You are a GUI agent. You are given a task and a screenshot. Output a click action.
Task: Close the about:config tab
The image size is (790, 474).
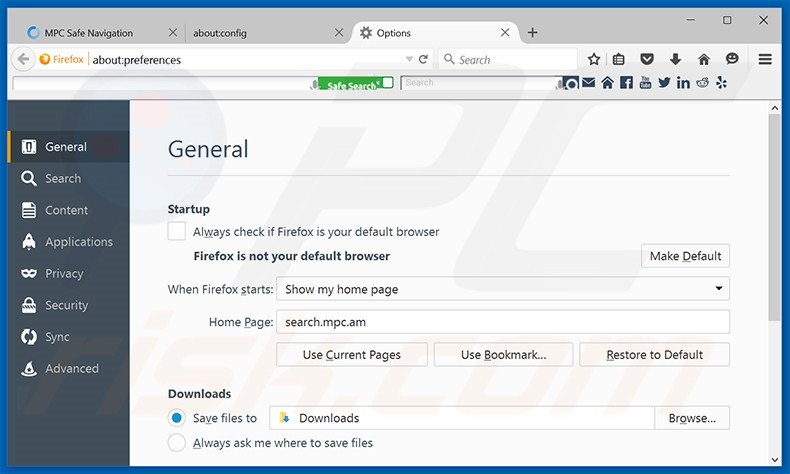pos(339,33)
